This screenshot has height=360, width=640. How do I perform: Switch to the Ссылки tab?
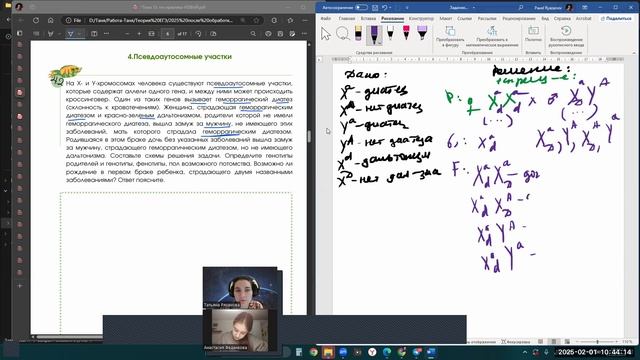tap(464, 19)
